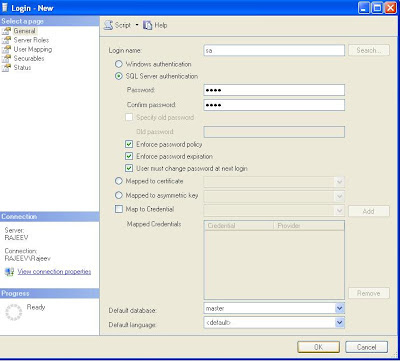
Task: Click the Password field
Action: (x=274, y=90)
